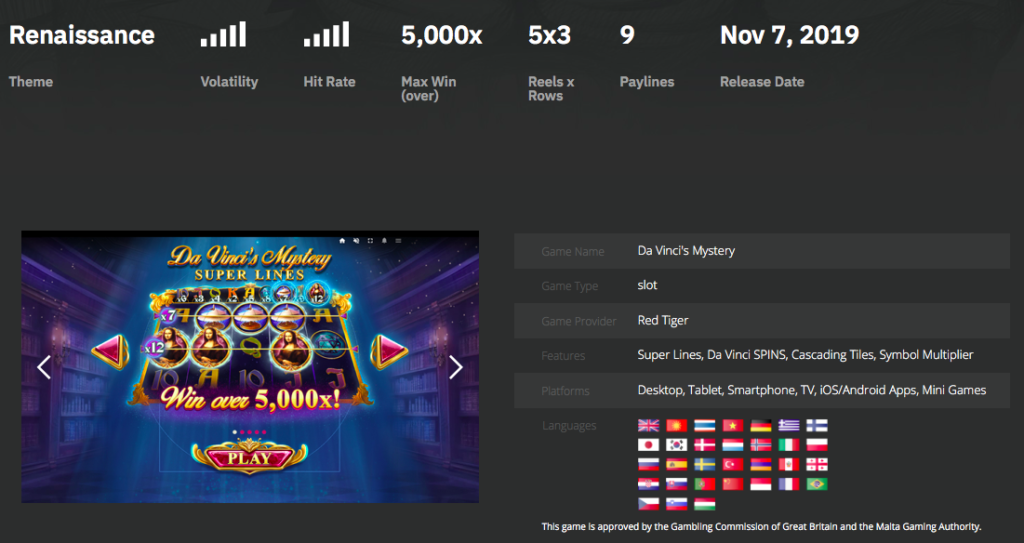The width and height of the screenshot is (1024, 543).
Task: Click the Red Tiger game provider text
Action: [663, 320]
